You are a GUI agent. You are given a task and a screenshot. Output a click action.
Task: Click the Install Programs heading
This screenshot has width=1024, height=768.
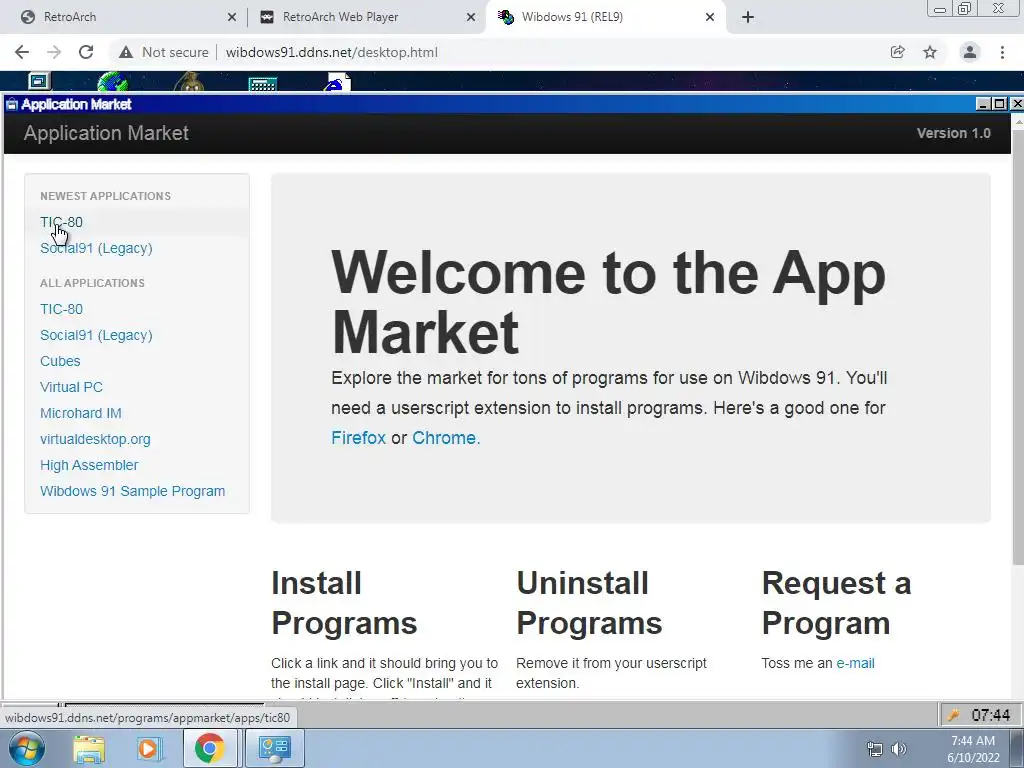344,603
